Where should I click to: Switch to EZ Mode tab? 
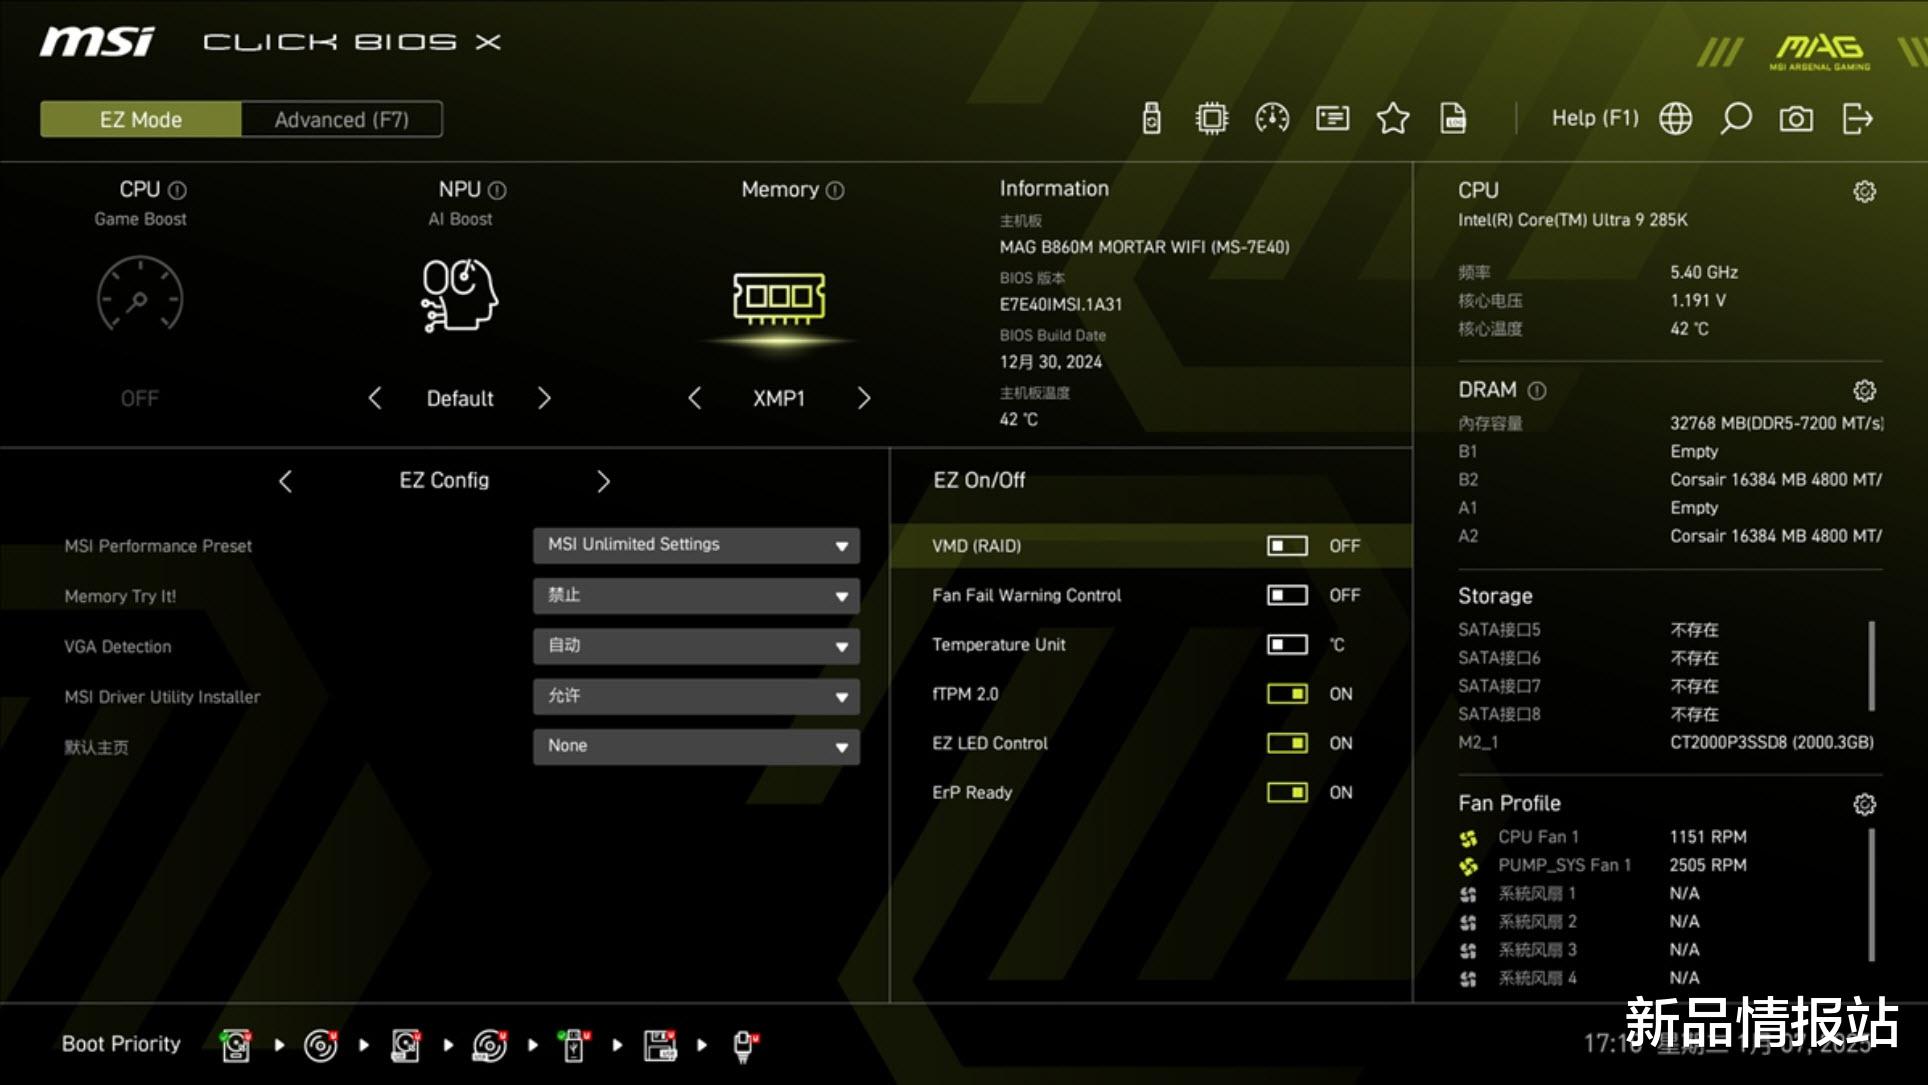(141, 119)
